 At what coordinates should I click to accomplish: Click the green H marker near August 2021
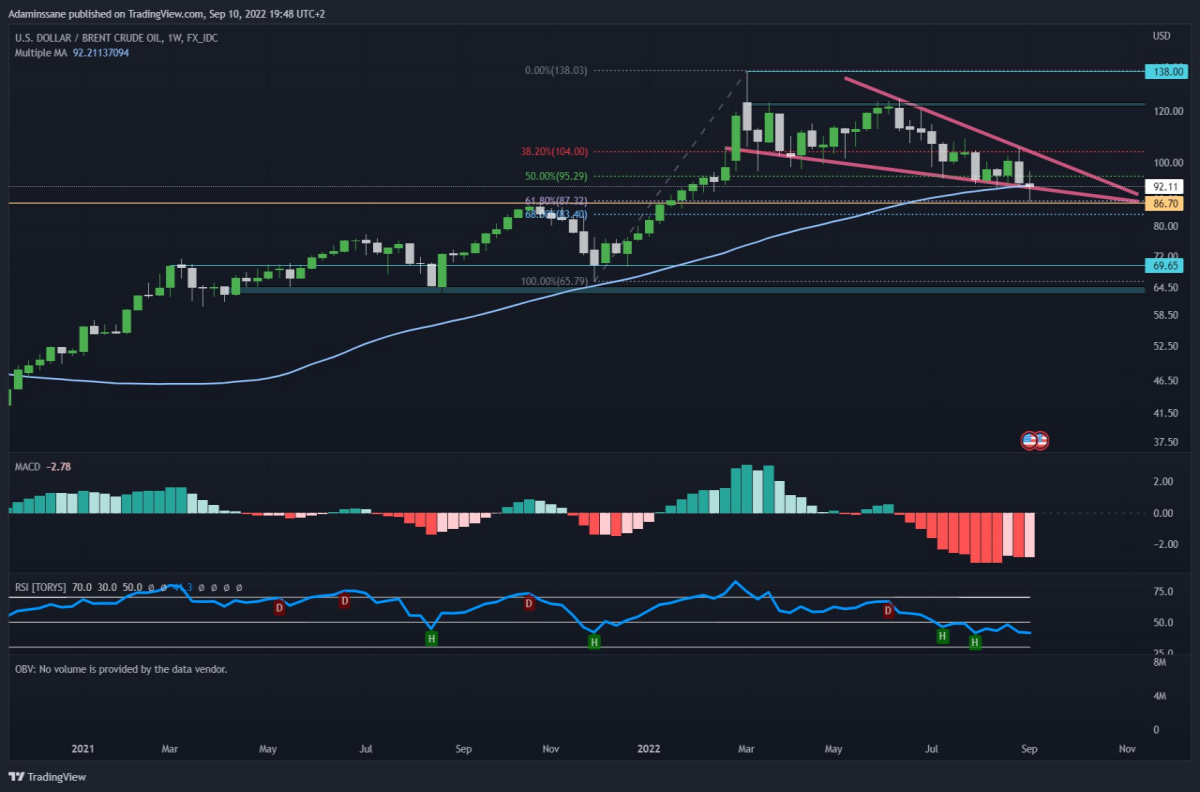(431, 638)
